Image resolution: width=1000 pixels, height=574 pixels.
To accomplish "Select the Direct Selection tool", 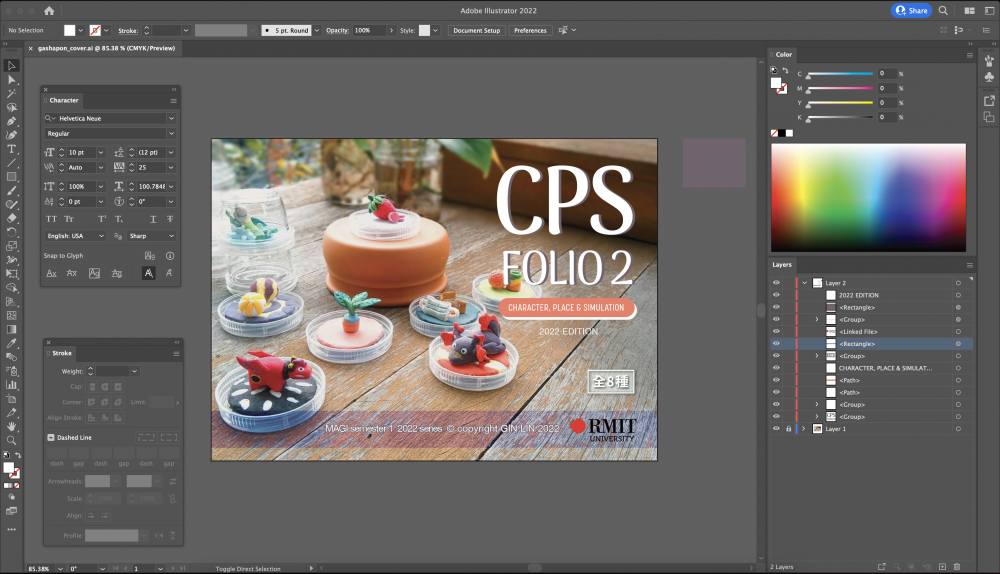I will tap(11, 80).
